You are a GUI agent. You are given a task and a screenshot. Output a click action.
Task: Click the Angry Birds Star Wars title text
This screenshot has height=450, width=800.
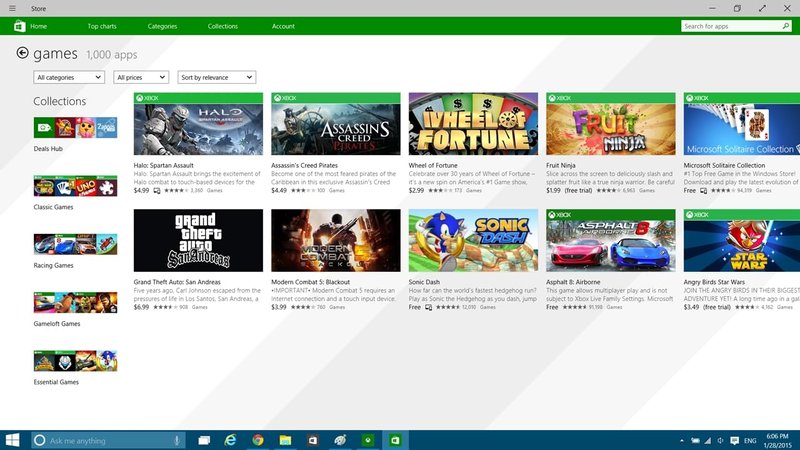(714, 282)
